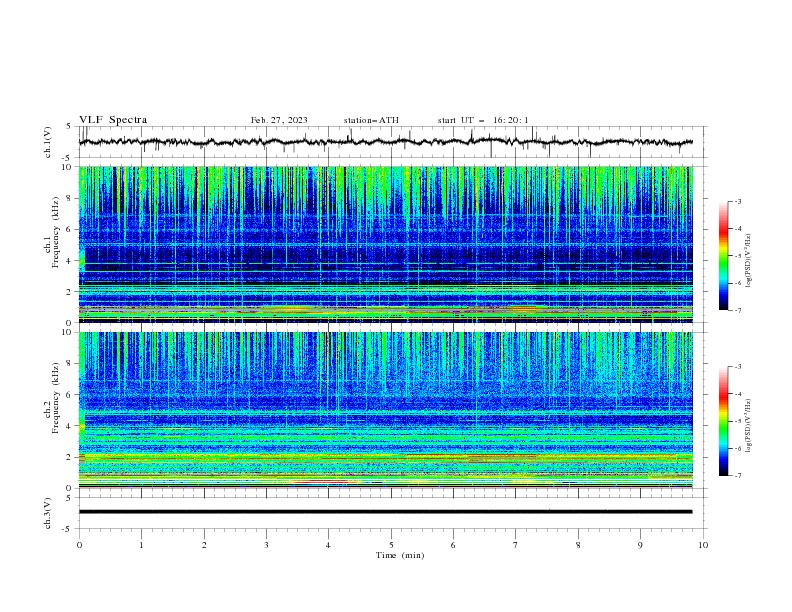Click time axis tick label "6"
Viewport: 792px width, 612px height.
tap(453, 545)
